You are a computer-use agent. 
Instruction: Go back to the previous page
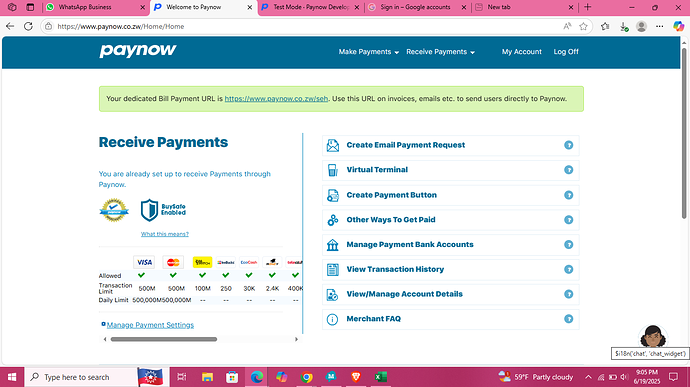click(10, 26)
